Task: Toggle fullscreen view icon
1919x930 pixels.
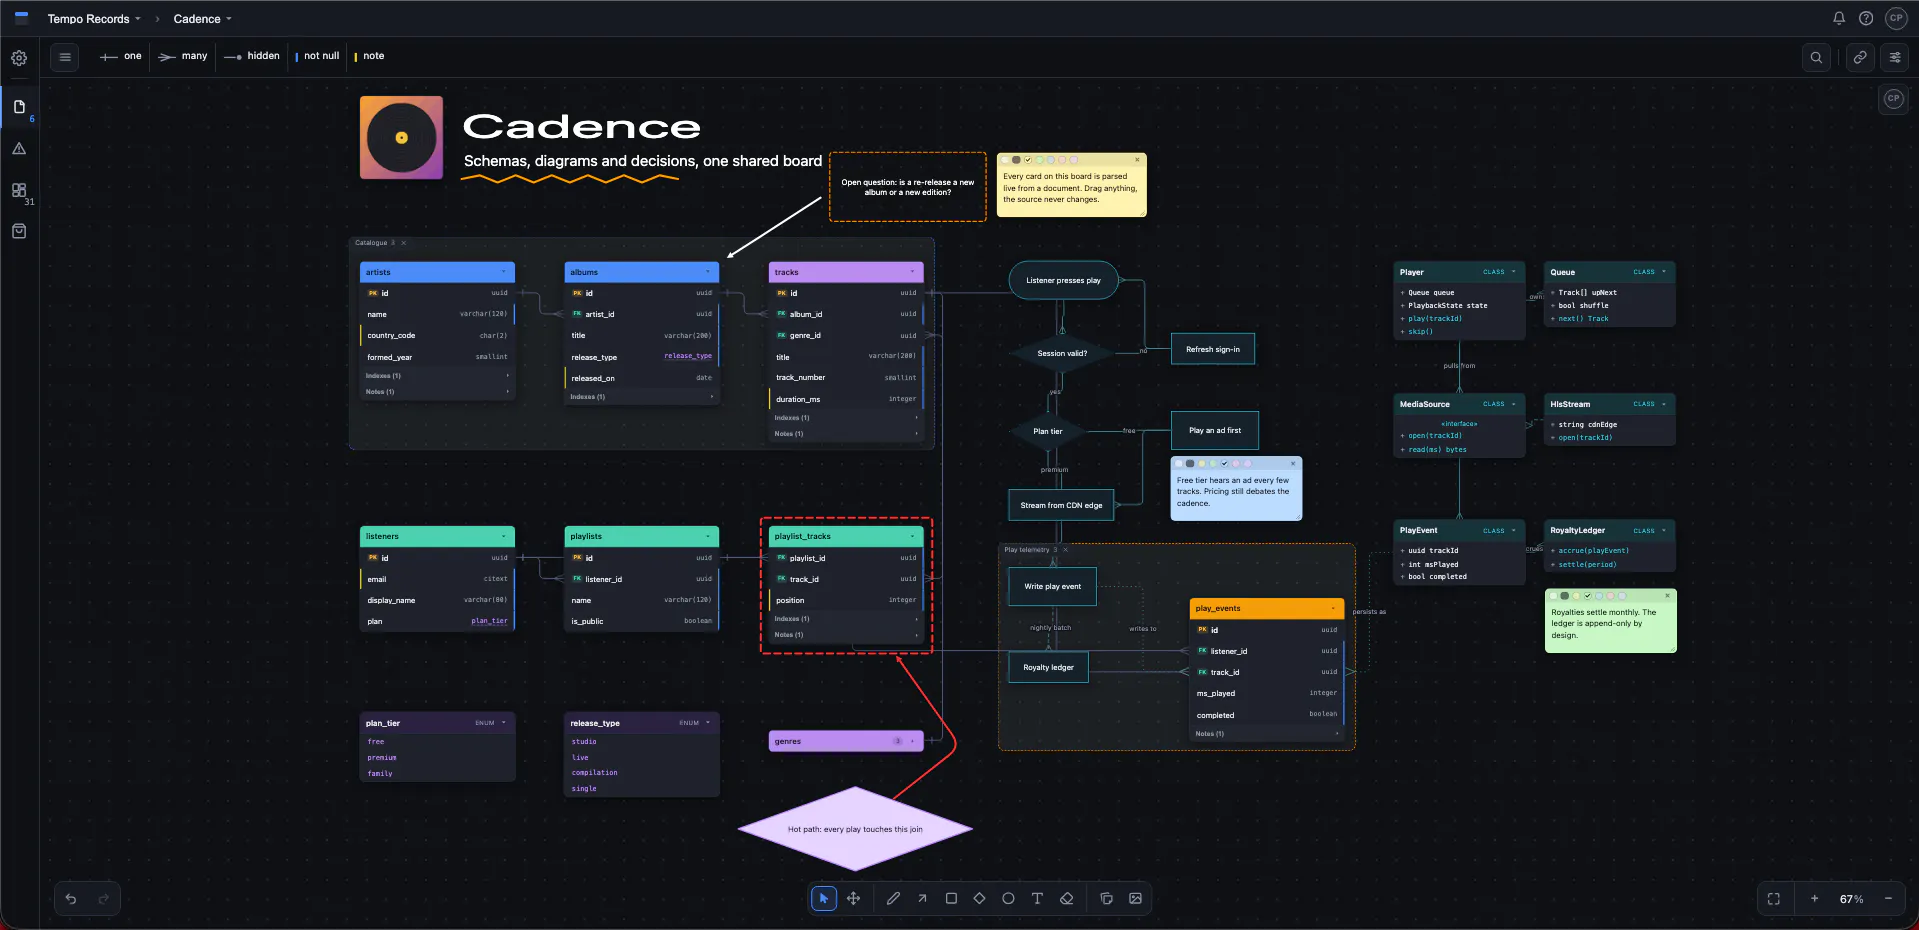Action: (x=1774, y=899)
